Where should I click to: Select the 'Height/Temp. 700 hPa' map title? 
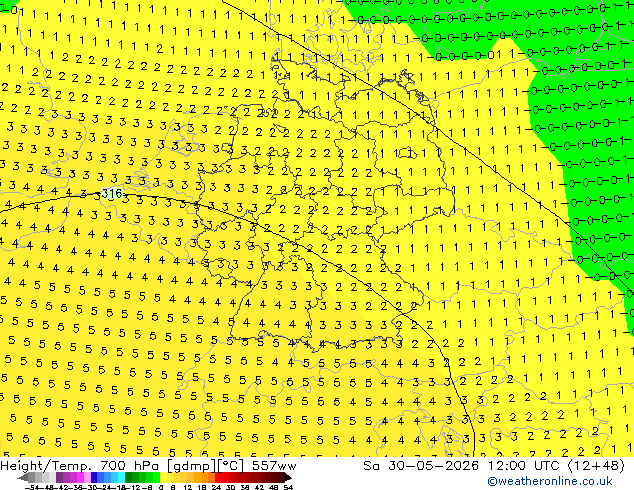click(82, 466)
